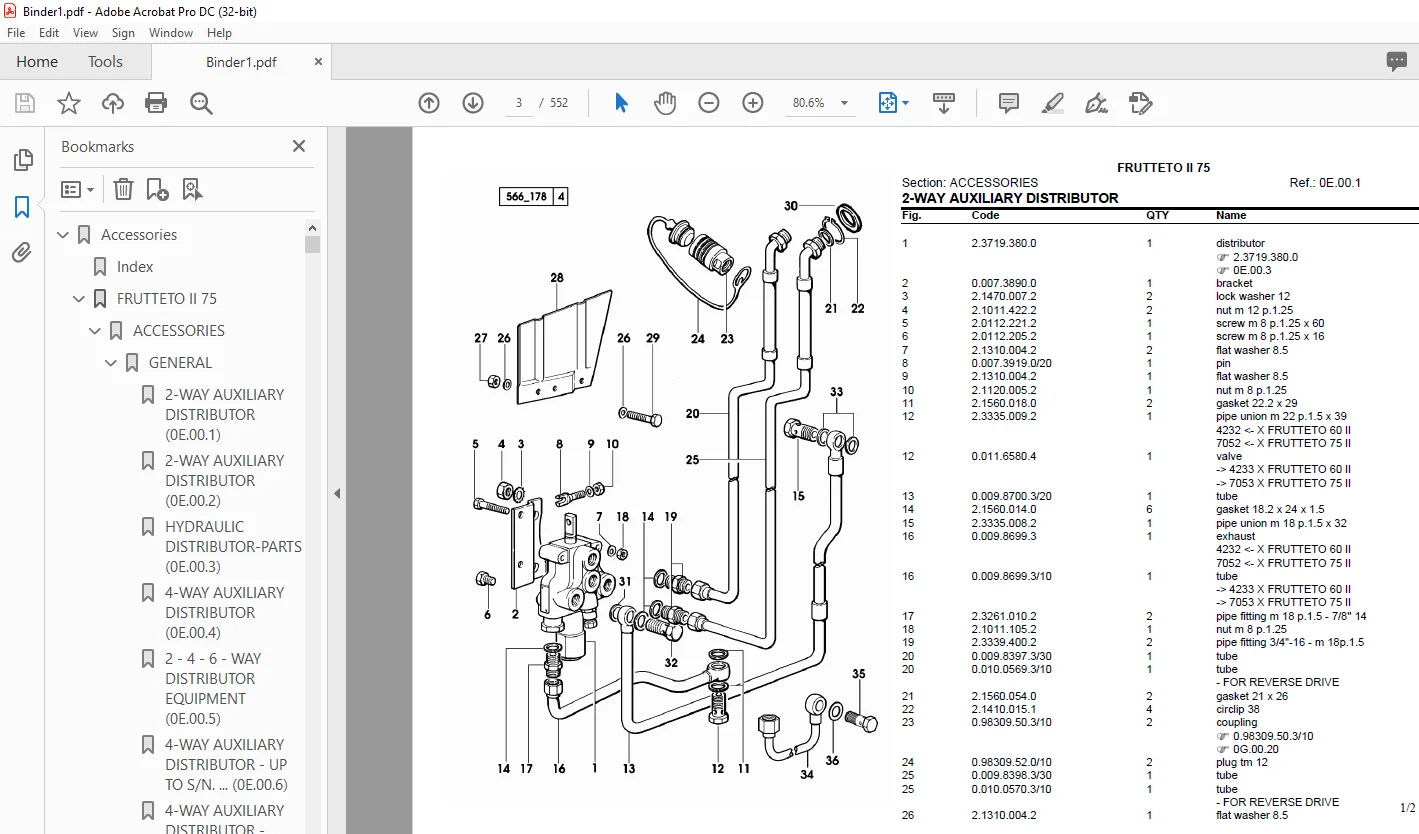Click part code 2.3719.380.0 in Code column
Viewport: 1419px width, 834px height.
(1004, 243)
